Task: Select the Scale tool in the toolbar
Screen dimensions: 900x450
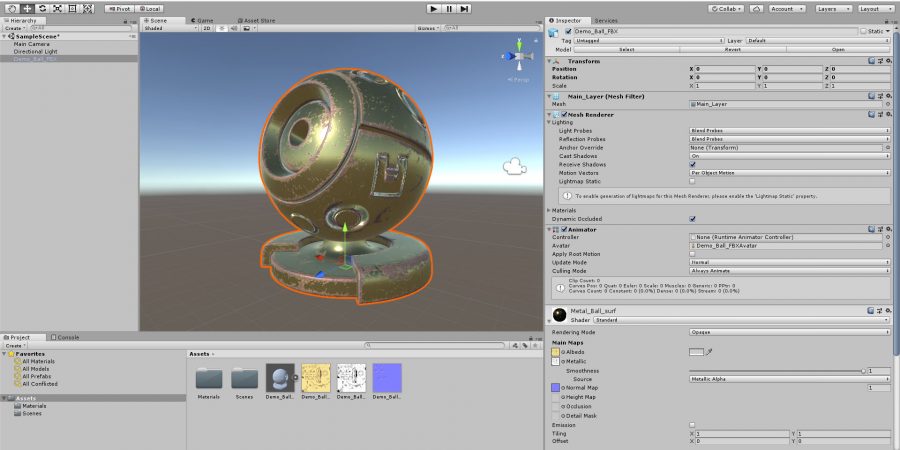Action: 58,8
